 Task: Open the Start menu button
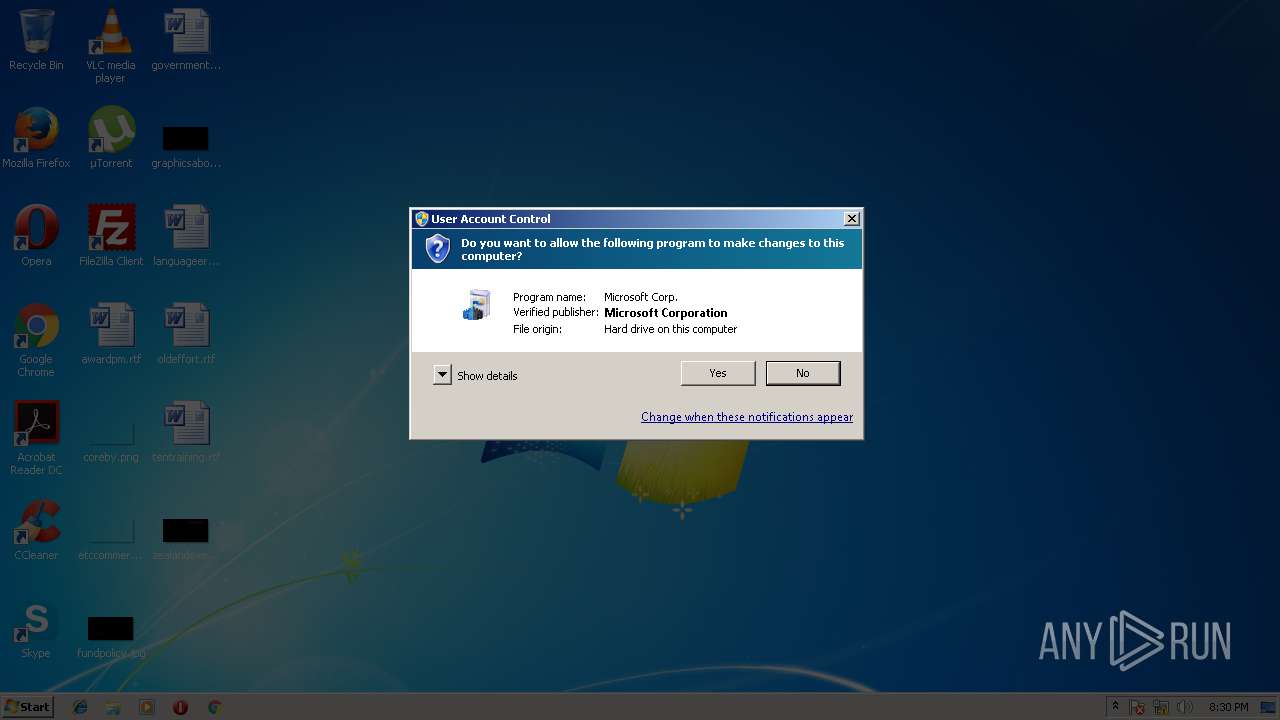[28, 707]
